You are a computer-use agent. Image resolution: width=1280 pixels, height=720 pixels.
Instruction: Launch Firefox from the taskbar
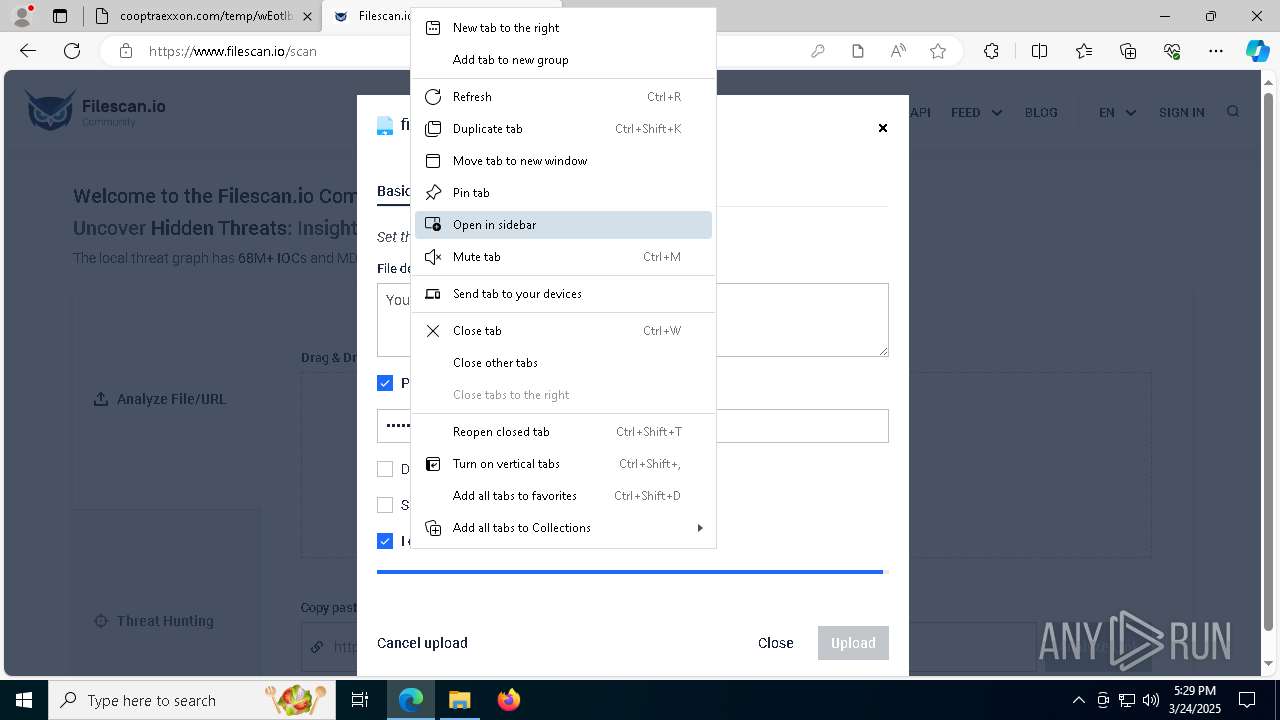[x=509, y=700]
